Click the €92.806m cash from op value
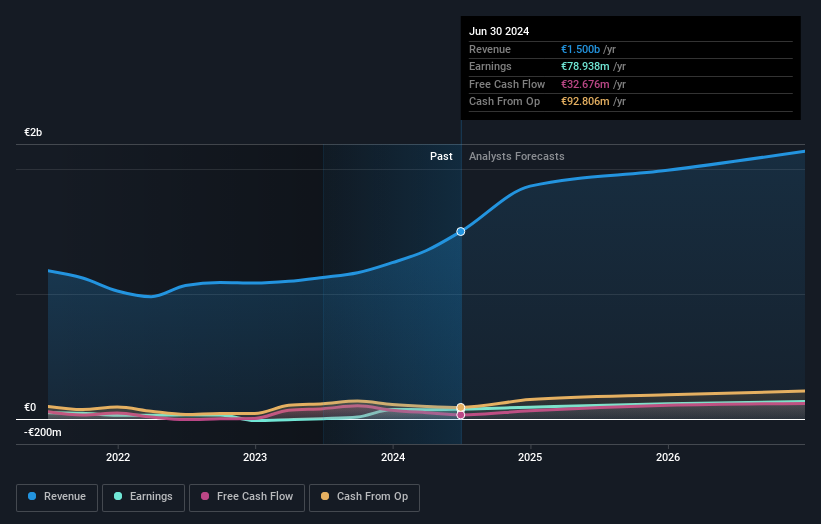The height and width of the screenshot is (524, 821). point(585,102)
